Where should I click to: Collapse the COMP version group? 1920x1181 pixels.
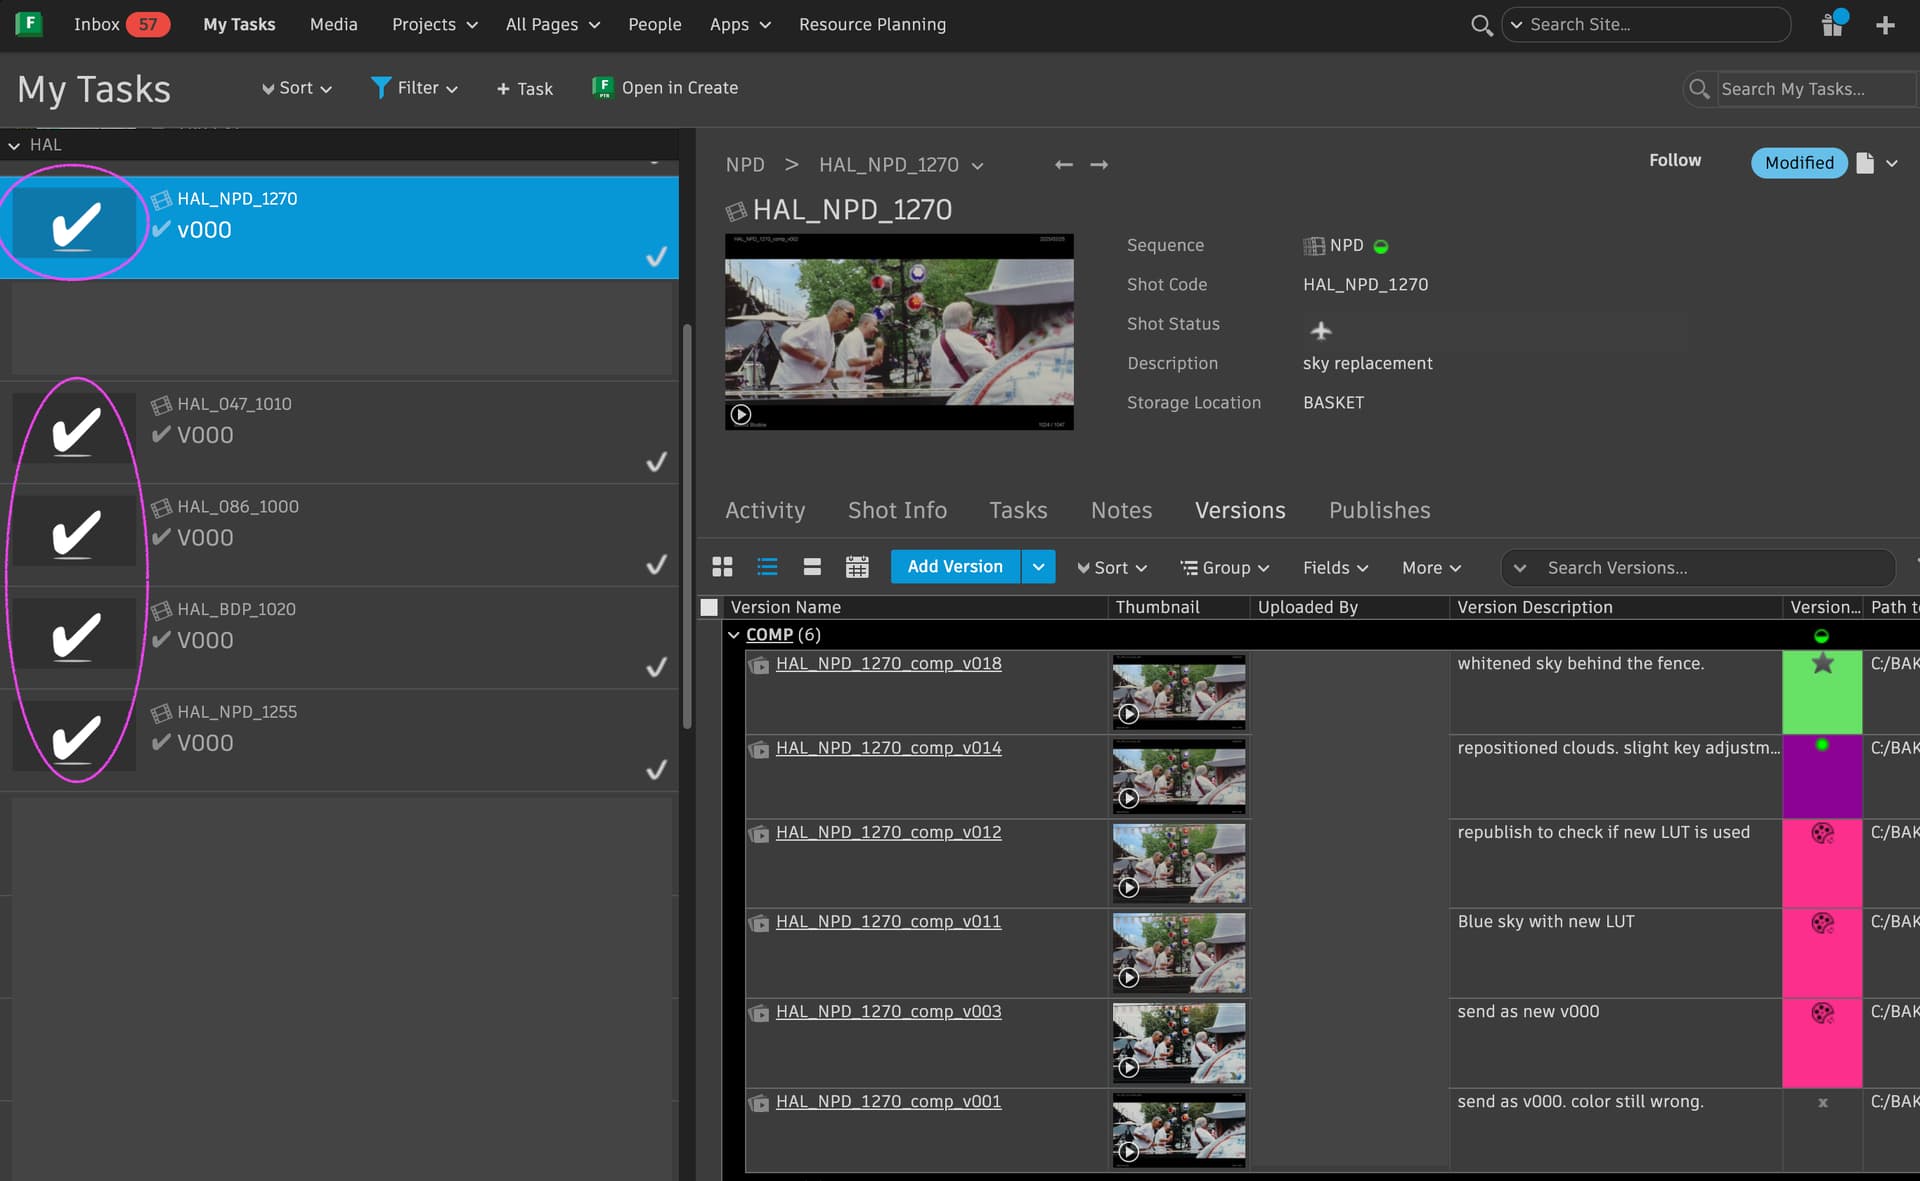(734, 635)
